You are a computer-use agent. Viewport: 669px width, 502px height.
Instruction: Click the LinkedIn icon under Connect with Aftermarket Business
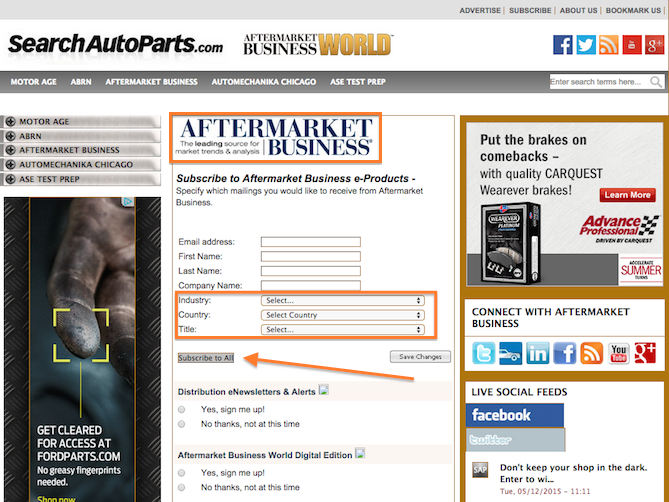[x=538, y=353]
